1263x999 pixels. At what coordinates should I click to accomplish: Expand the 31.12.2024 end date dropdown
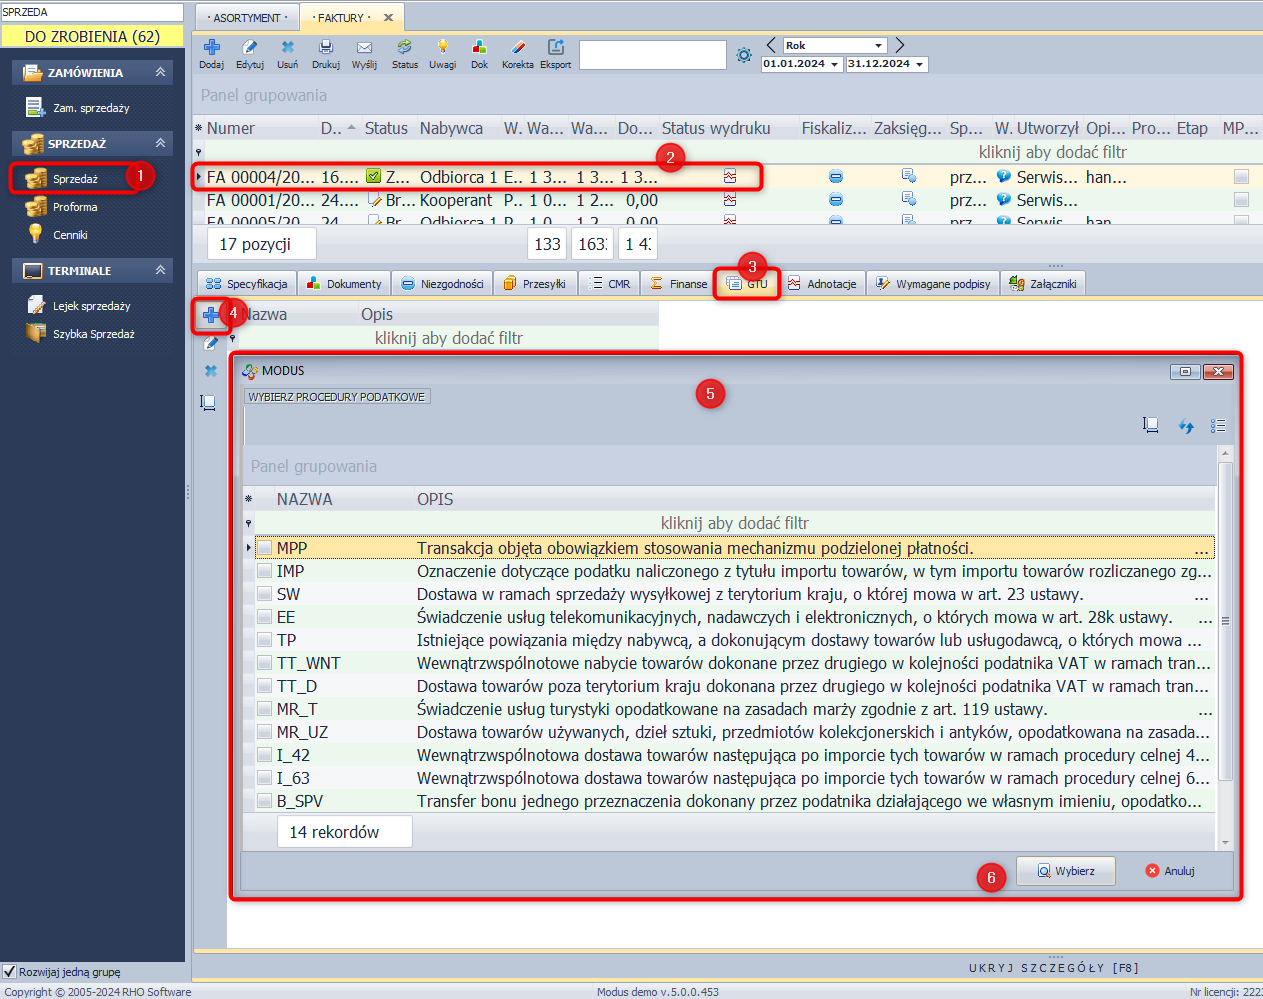click(919, 64)
